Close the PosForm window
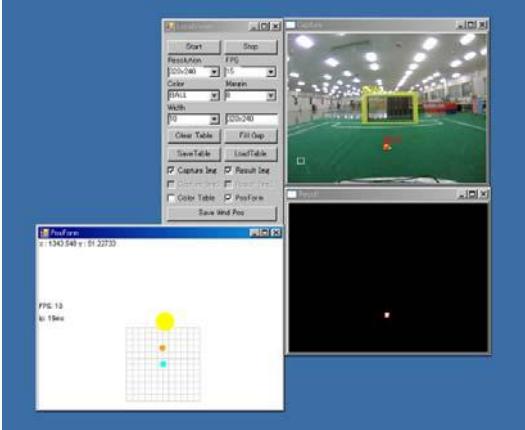Screen dimensions: 525x430 [276, 233]
